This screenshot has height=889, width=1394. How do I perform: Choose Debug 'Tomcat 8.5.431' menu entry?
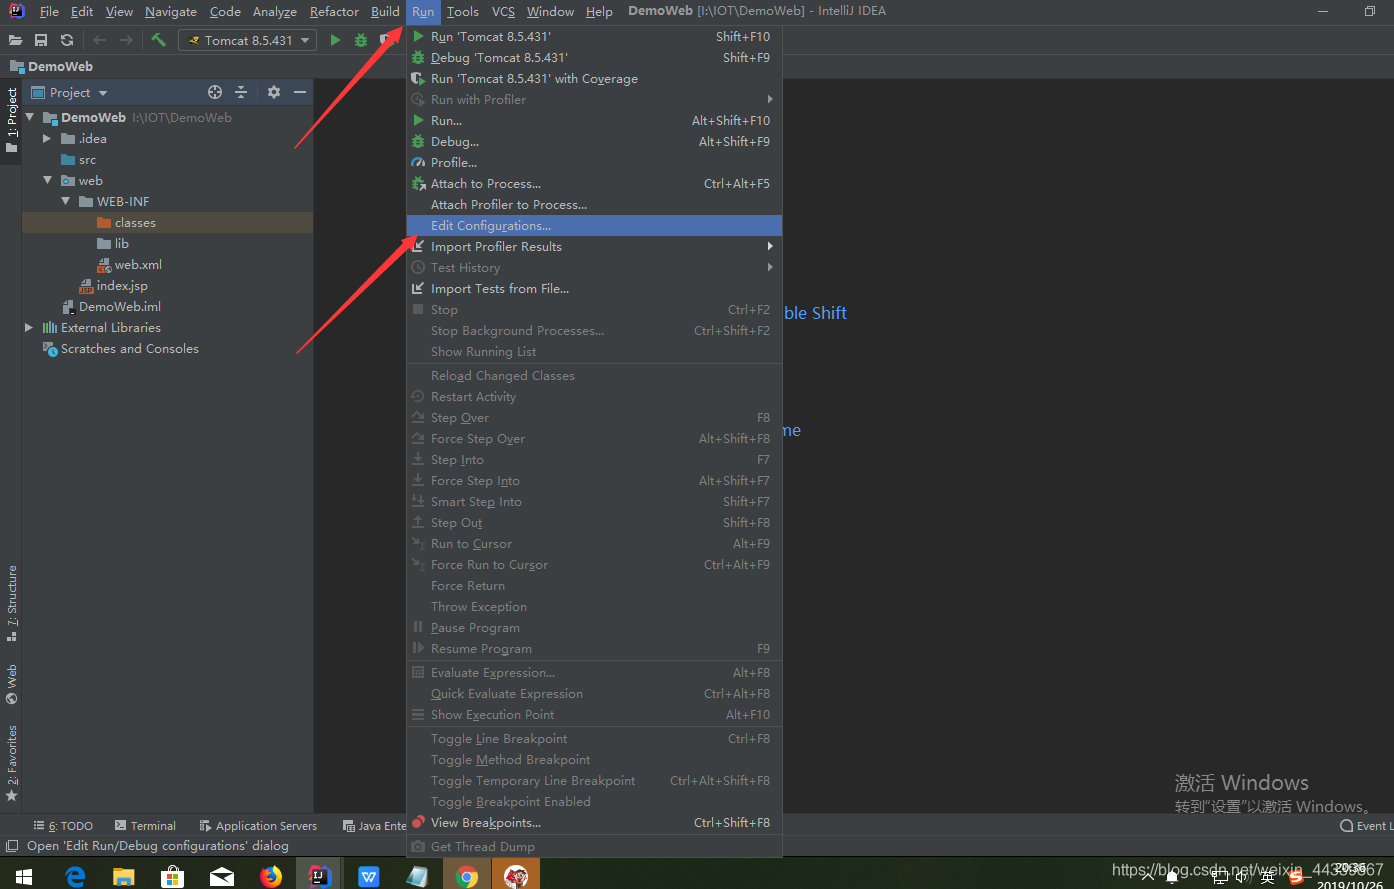(x=594, y=57)
